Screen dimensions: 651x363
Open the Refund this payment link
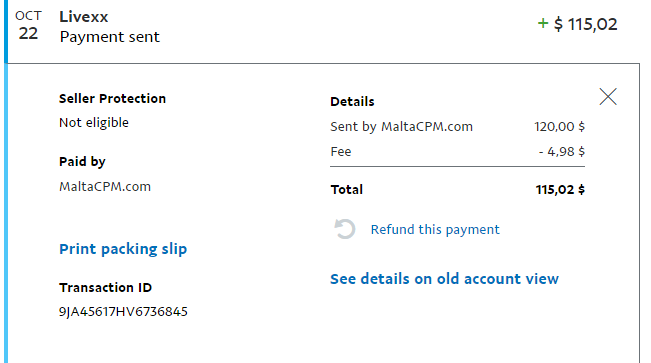coord(435,230)
